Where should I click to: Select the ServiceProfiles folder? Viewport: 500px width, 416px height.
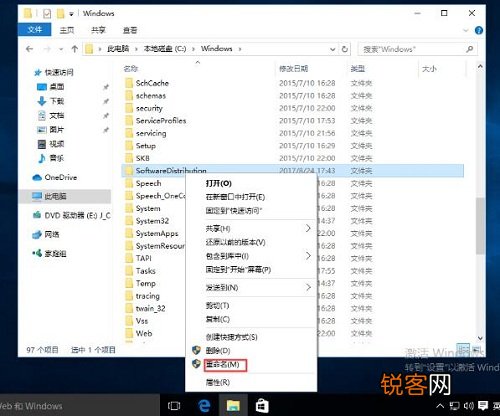point(161,121)
